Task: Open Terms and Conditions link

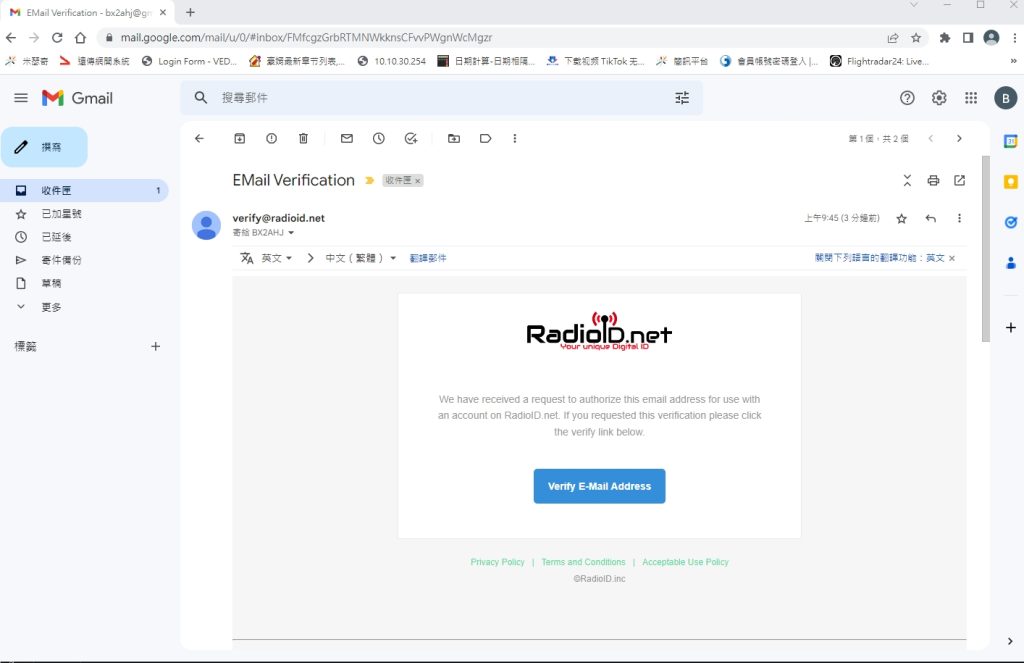Action: (x=583, y=562)
